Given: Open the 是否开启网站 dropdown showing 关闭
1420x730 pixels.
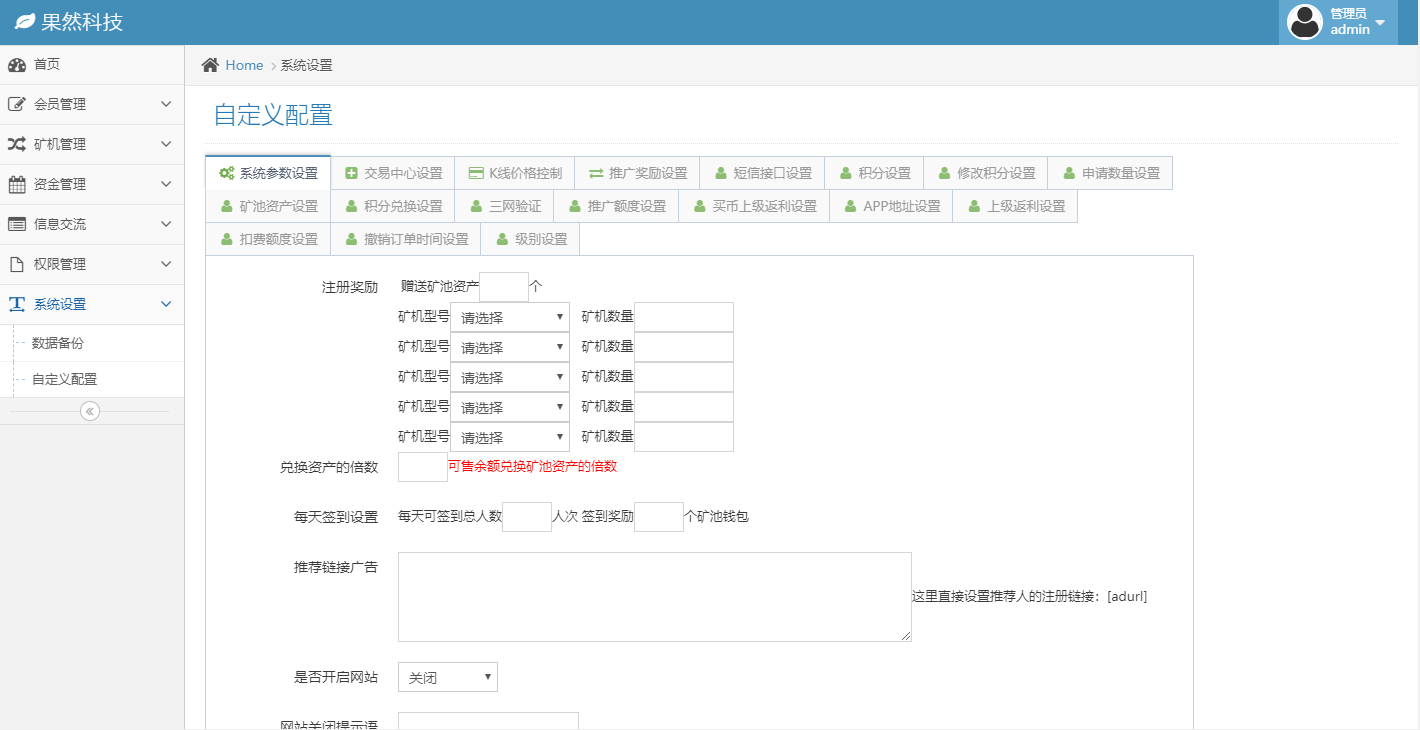Looking at the screenshot, I should pos(448,677).
